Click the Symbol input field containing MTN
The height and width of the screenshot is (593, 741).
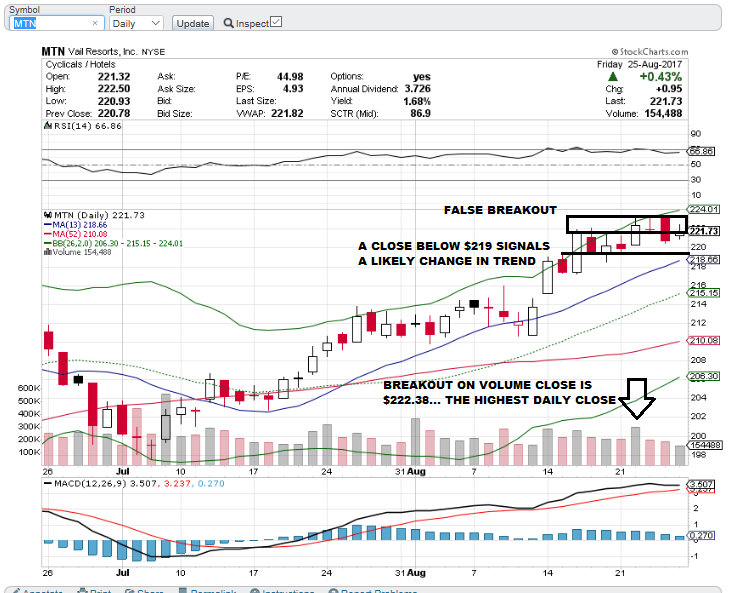[x=56, y=23]
